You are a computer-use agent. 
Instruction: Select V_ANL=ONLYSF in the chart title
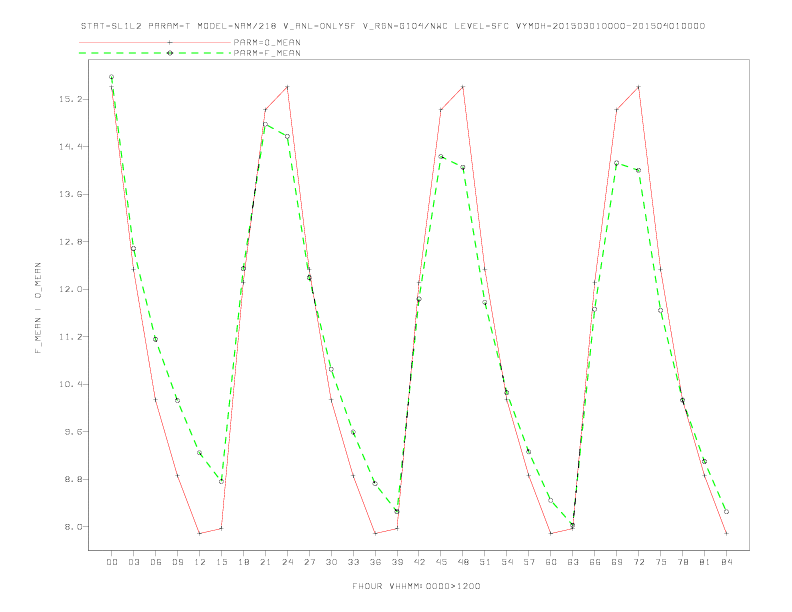[x=319, y=26]
